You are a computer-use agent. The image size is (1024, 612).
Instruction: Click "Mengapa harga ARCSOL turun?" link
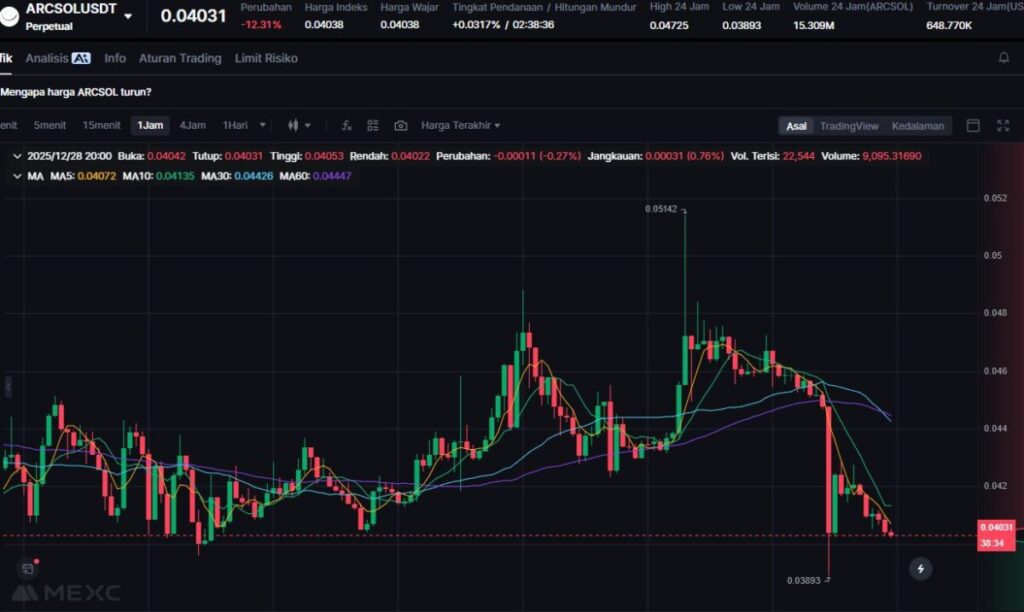click(x=76, y=92)
